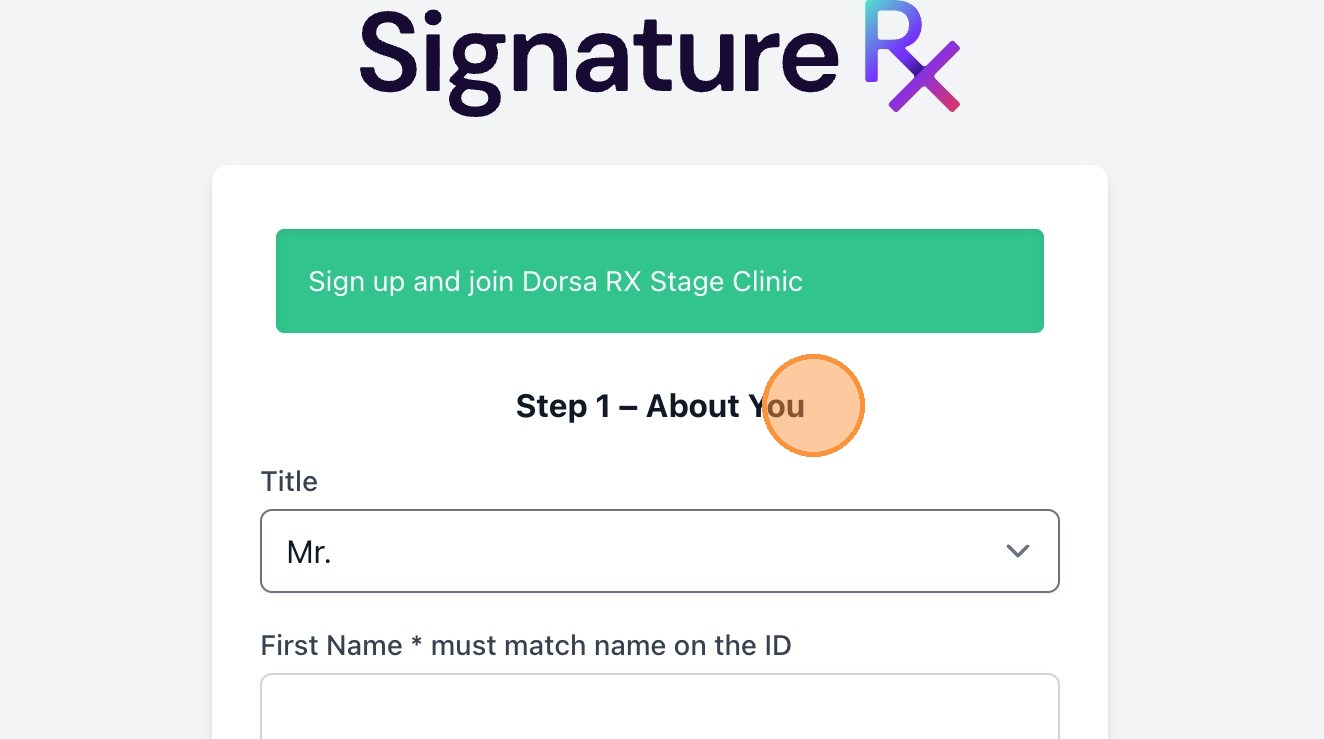Click 'Dorsa RX Stage Clinic' banner text
This screenshot has width=1324, height=739.
[x=662, y=281]
